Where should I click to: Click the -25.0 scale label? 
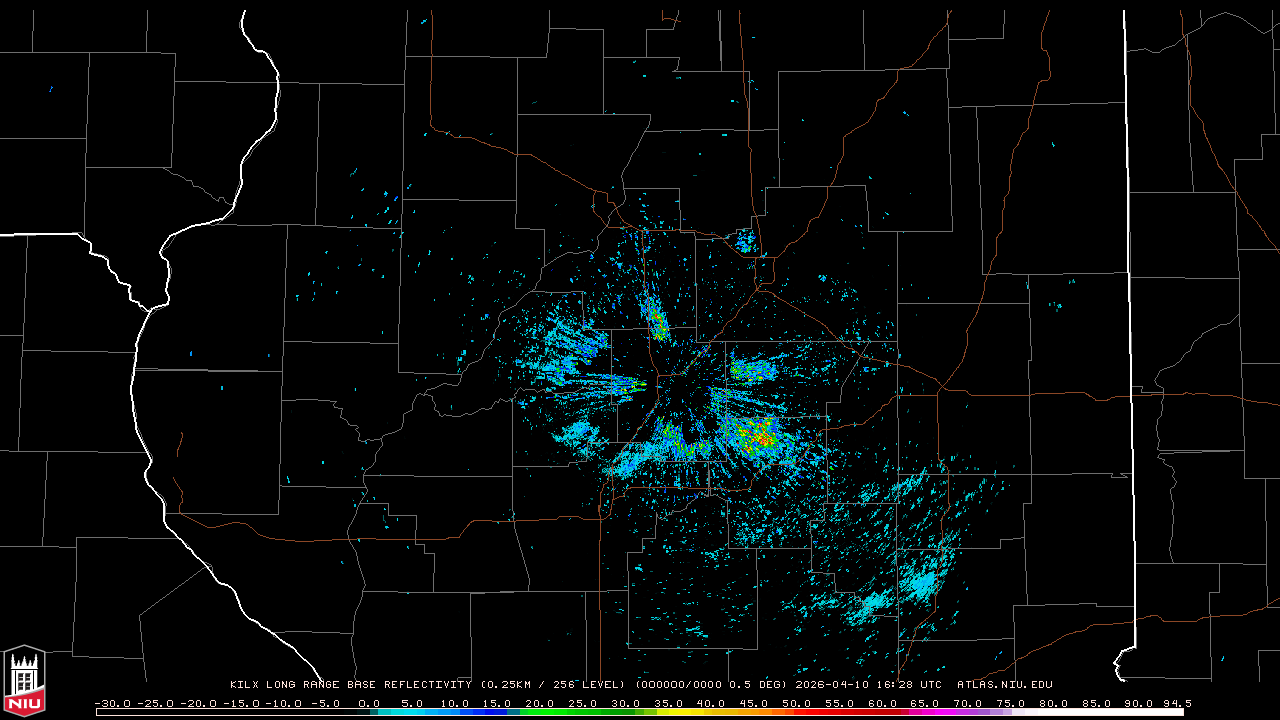point(154,703)
